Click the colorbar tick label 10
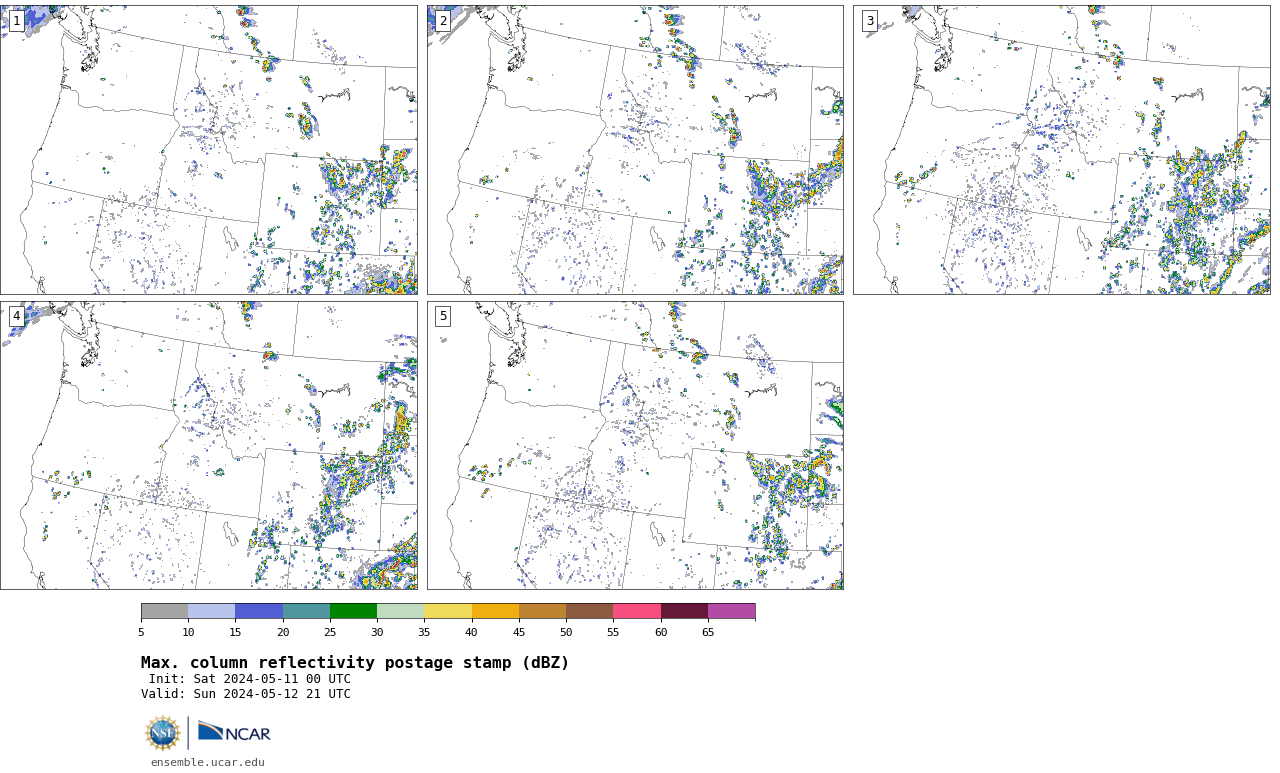 (188, 632)
